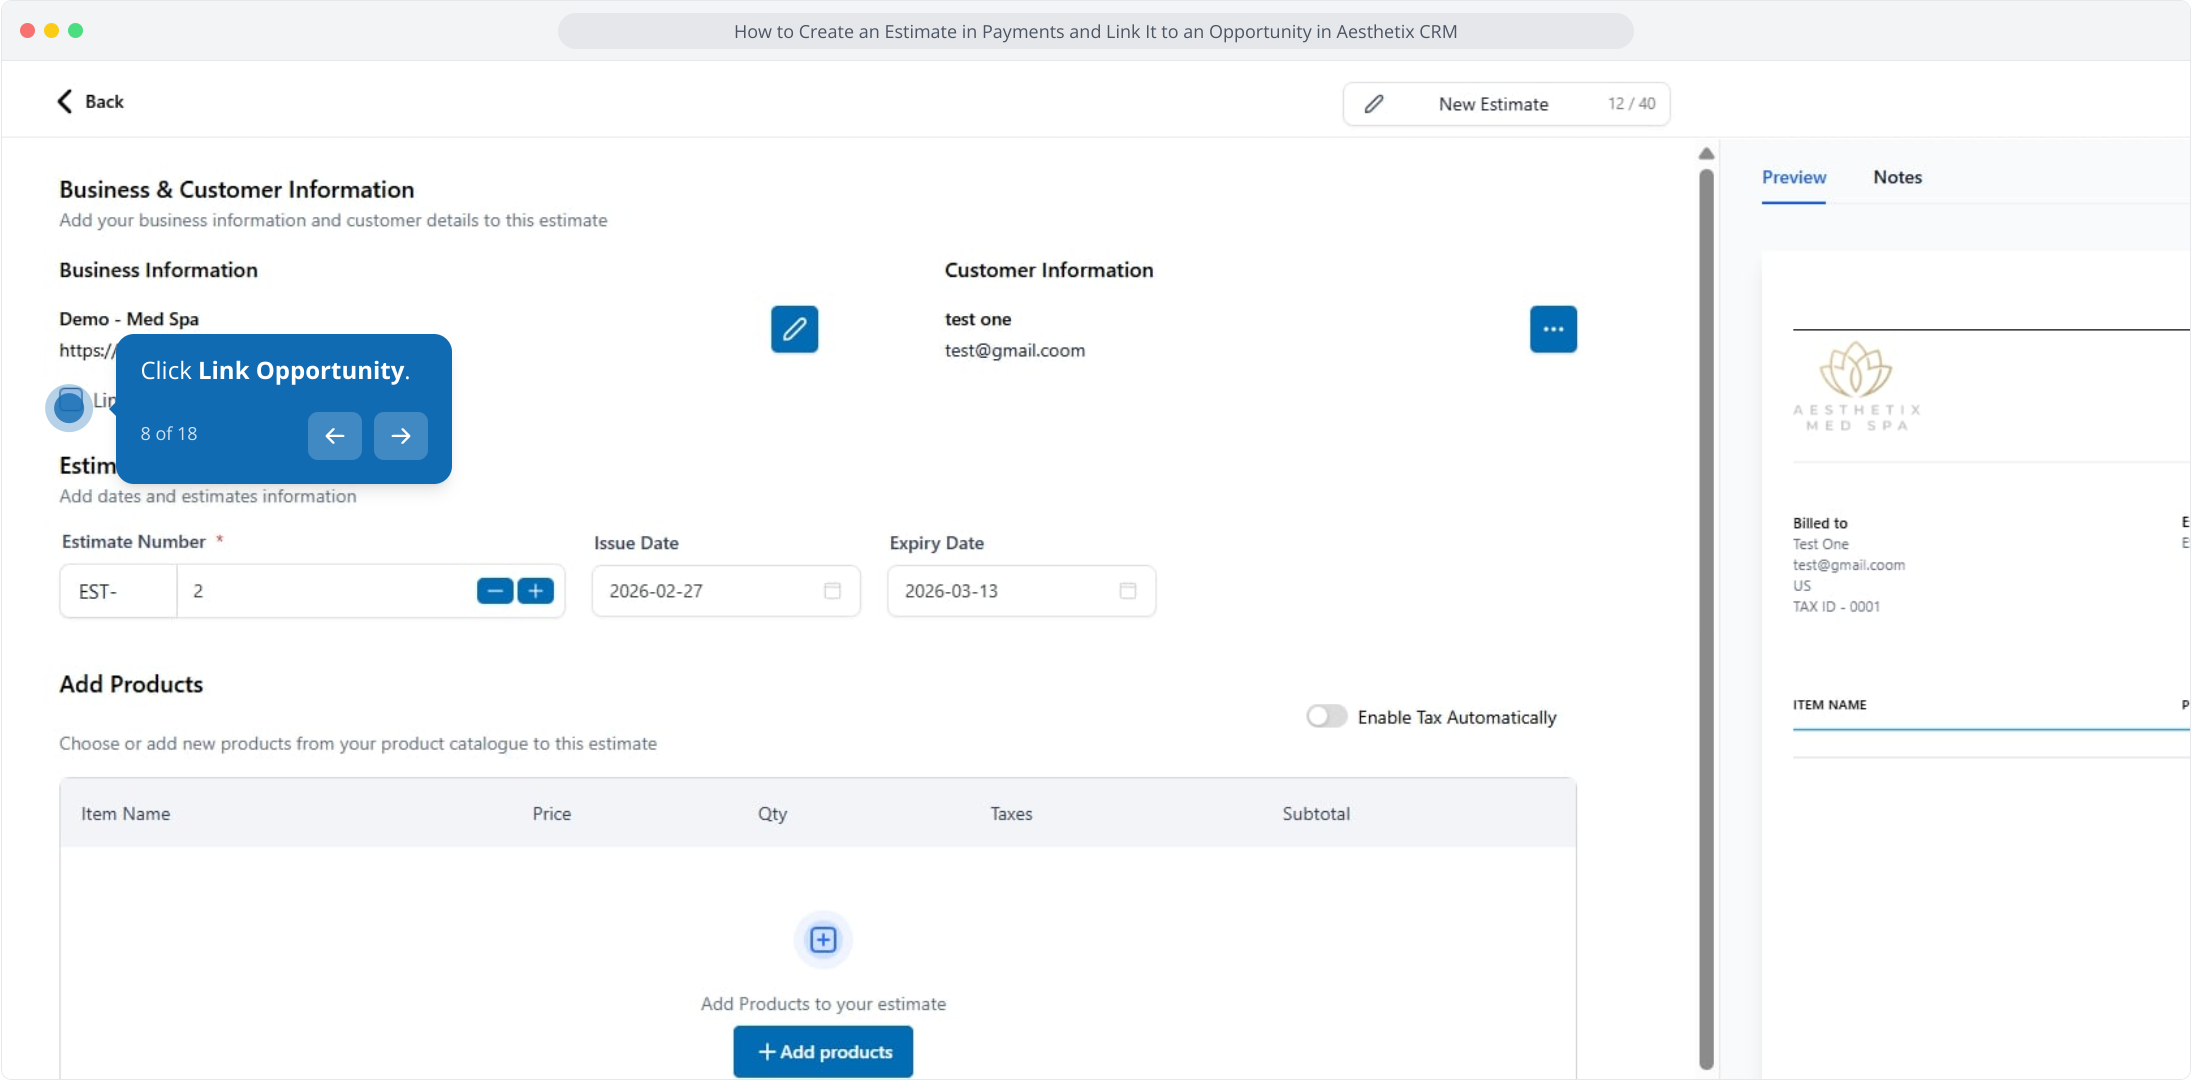Click the plus-square icon above Add Products text
2192x1080 pixels.
pos(823,940)
